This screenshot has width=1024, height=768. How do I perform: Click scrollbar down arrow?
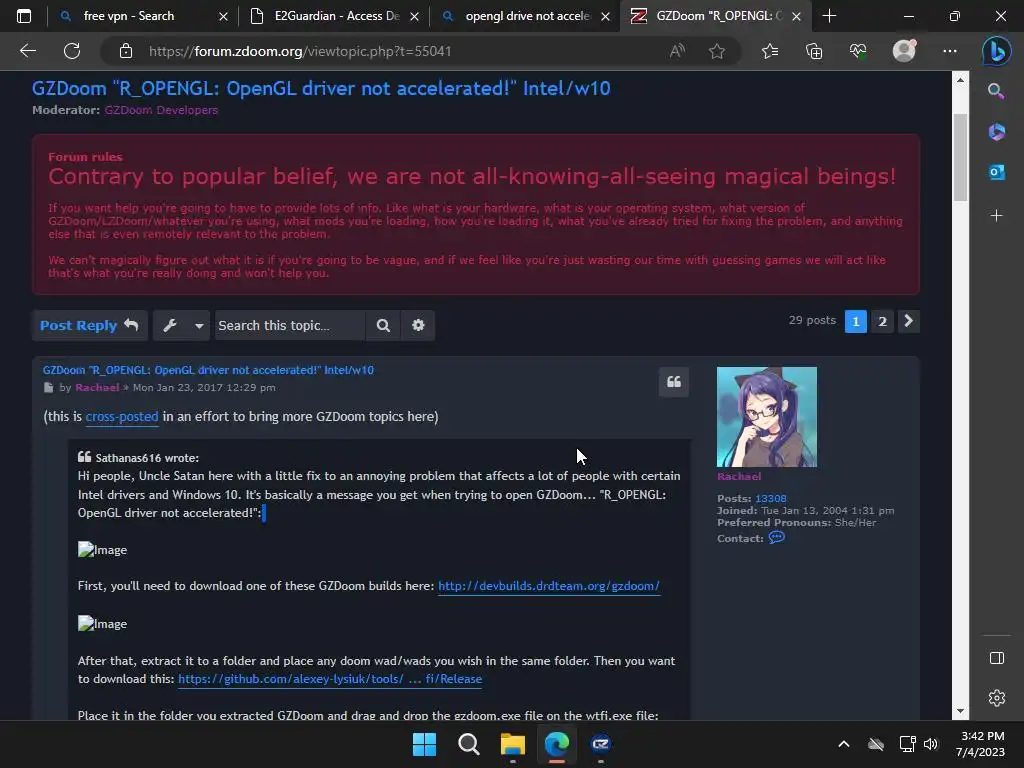pos(960,711)
